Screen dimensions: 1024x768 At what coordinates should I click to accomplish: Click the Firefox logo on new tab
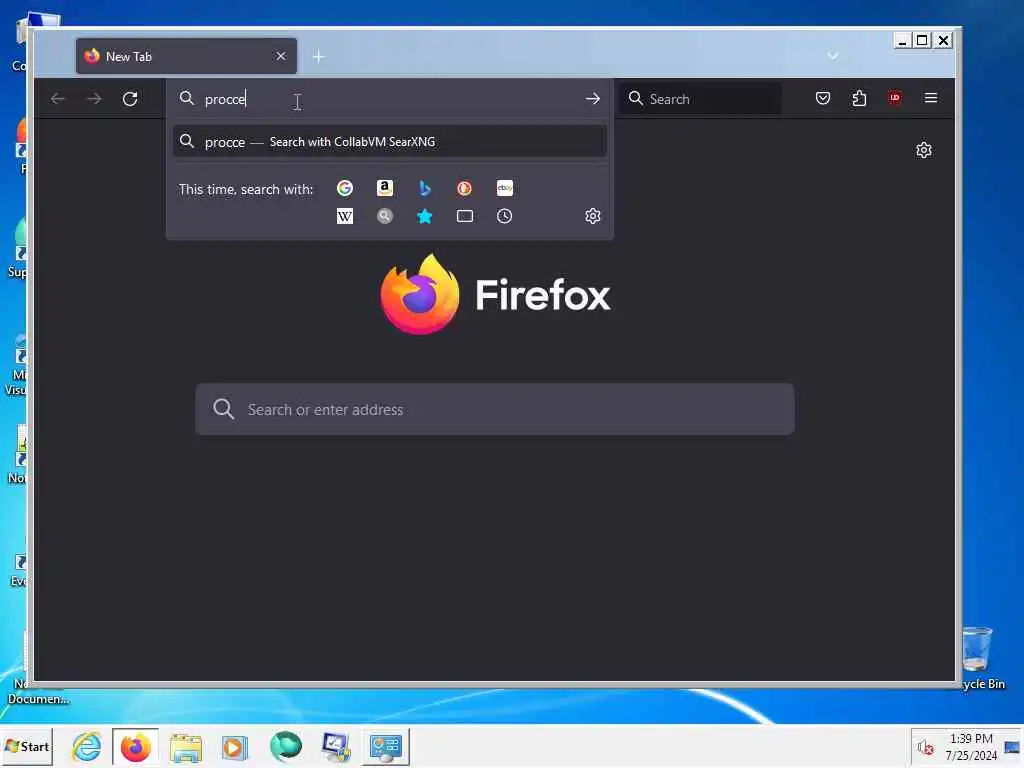coord(495,295)
